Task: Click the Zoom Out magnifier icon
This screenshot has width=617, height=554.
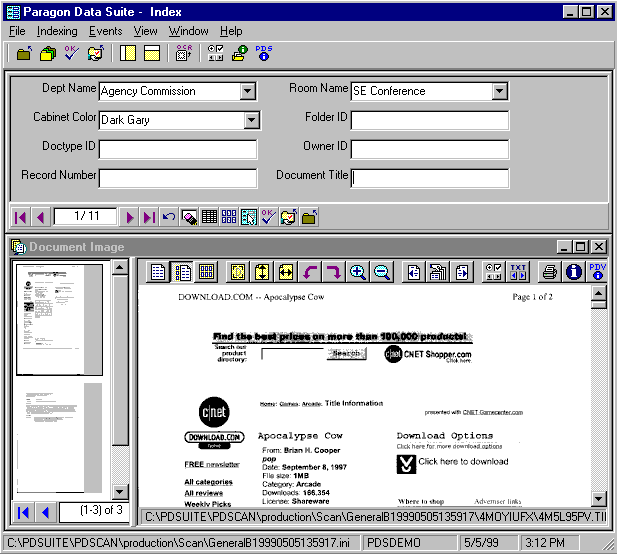Action: pyautogui.click(x=381, y=272)
